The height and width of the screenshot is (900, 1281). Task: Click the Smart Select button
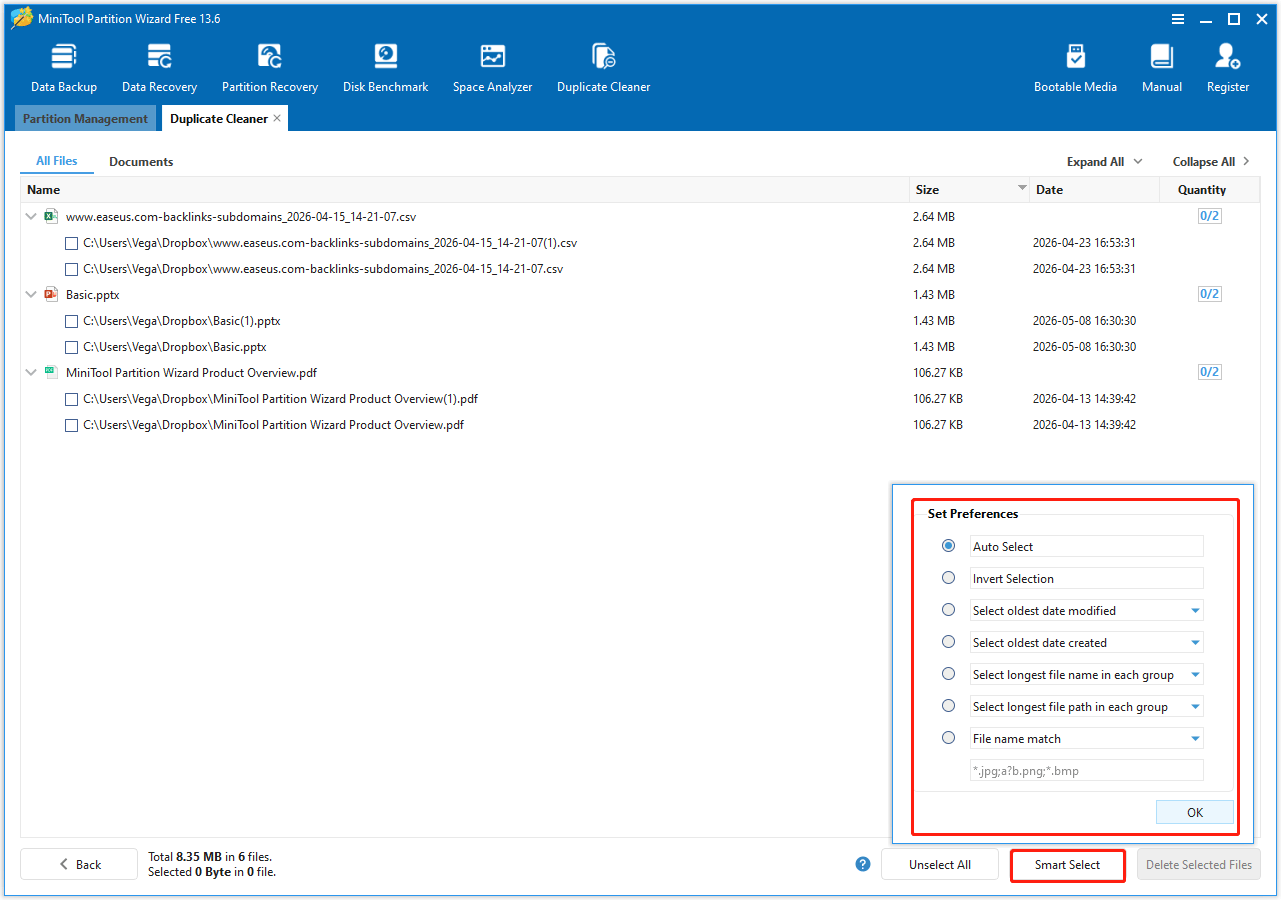[x=1067, y=864]
